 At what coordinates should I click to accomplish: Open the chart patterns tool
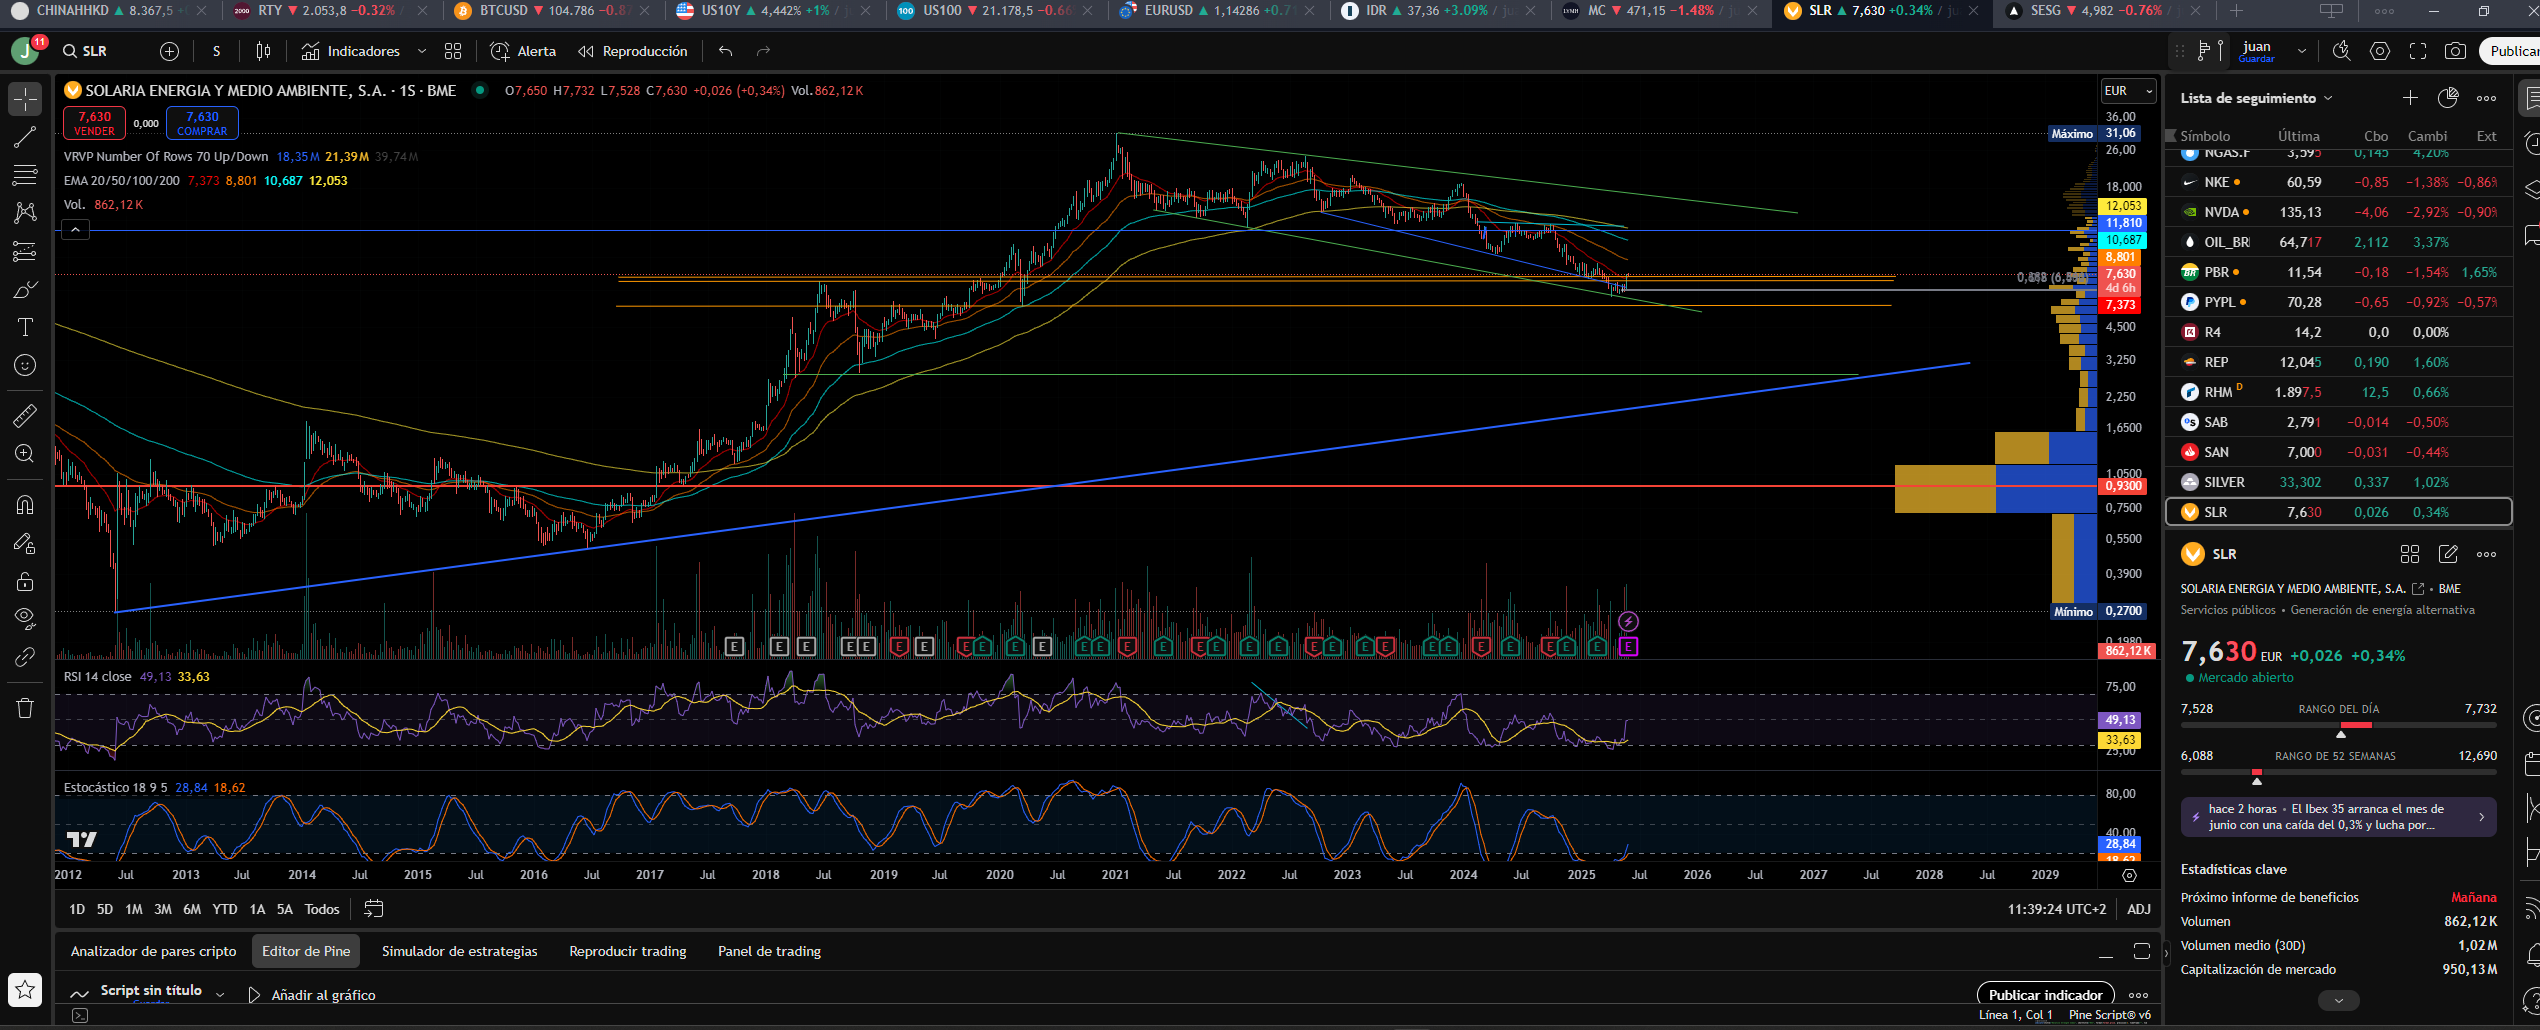tap(25, 212)
